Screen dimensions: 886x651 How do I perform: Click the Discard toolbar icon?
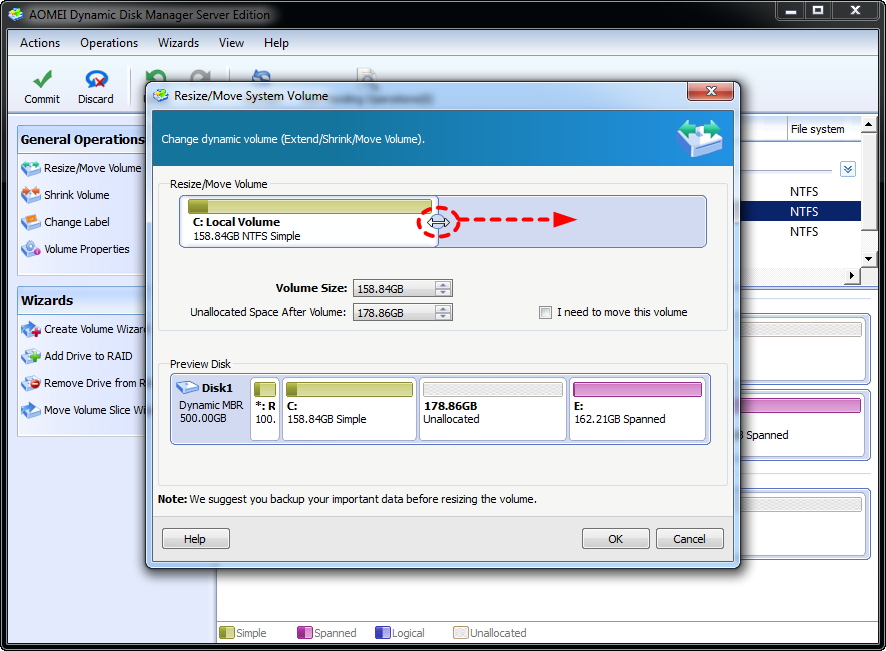coord(96,79)
